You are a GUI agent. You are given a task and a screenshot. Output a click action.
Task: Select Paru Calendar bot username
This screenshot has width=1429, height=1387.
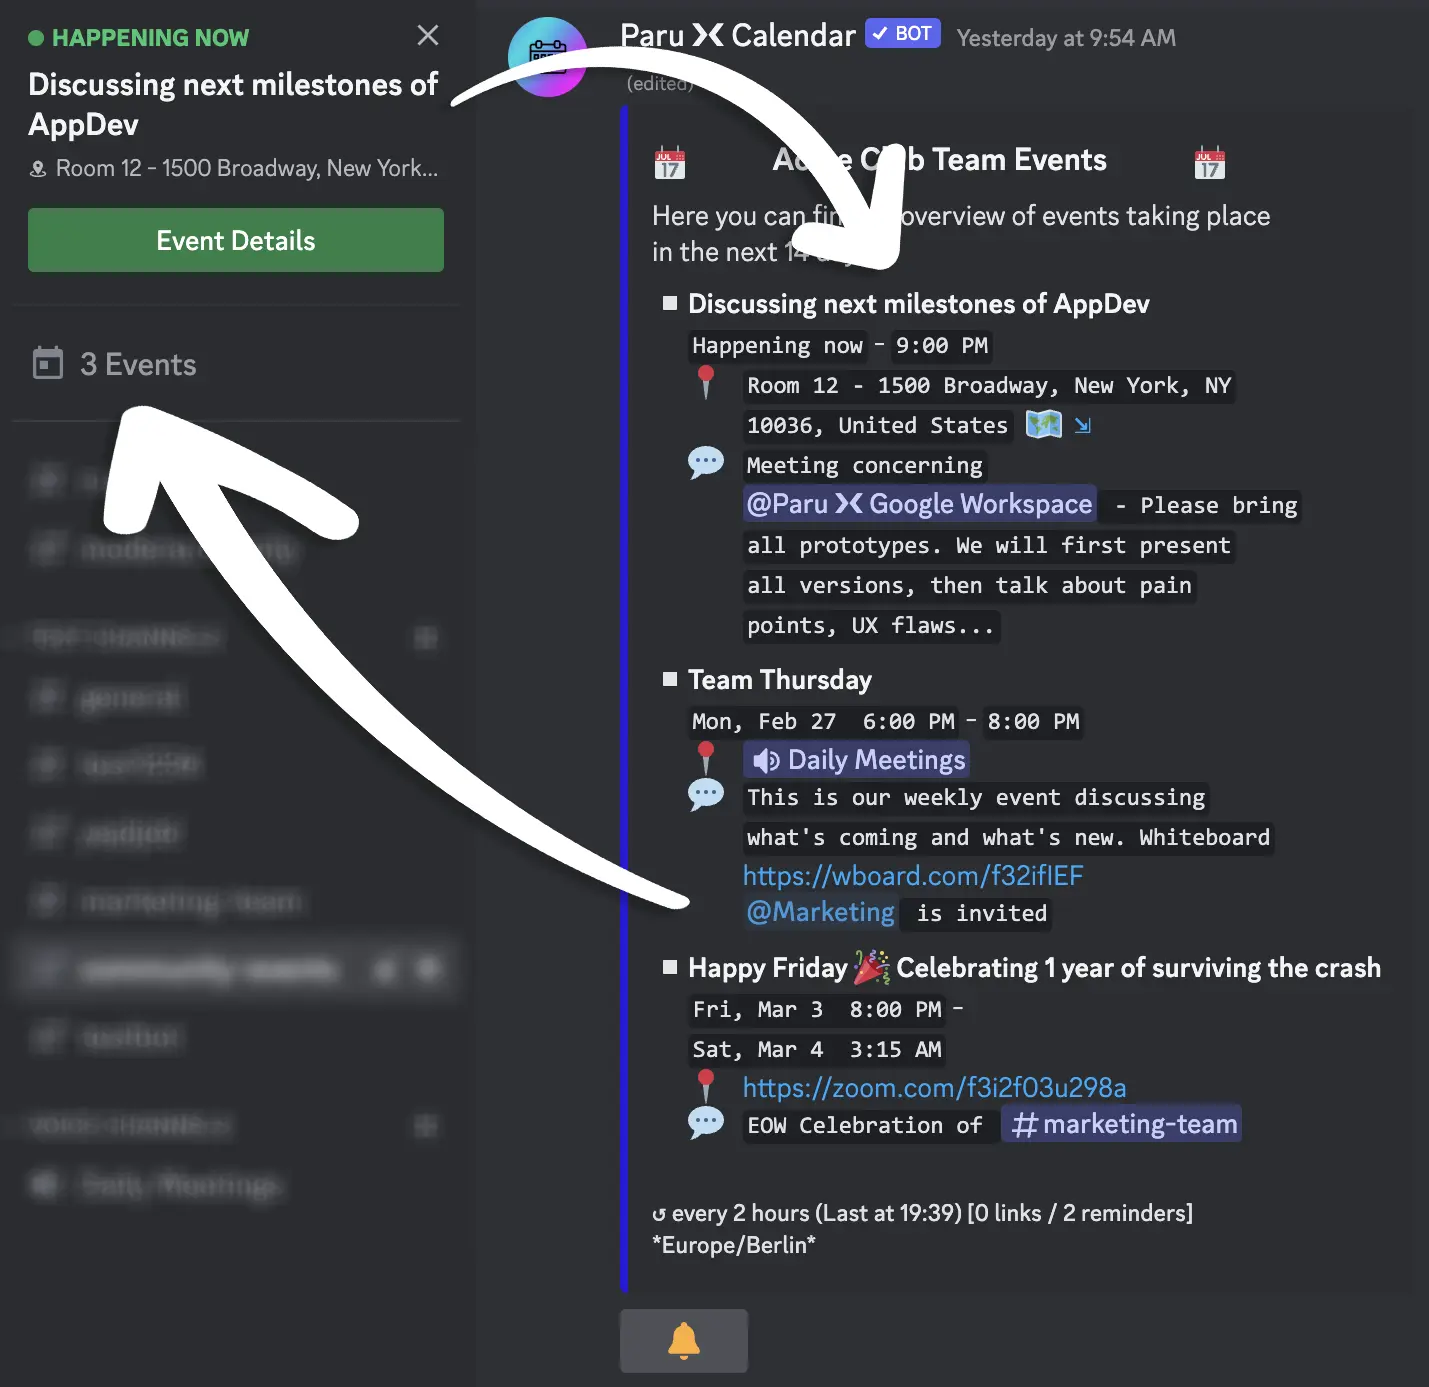pos(738,35)
